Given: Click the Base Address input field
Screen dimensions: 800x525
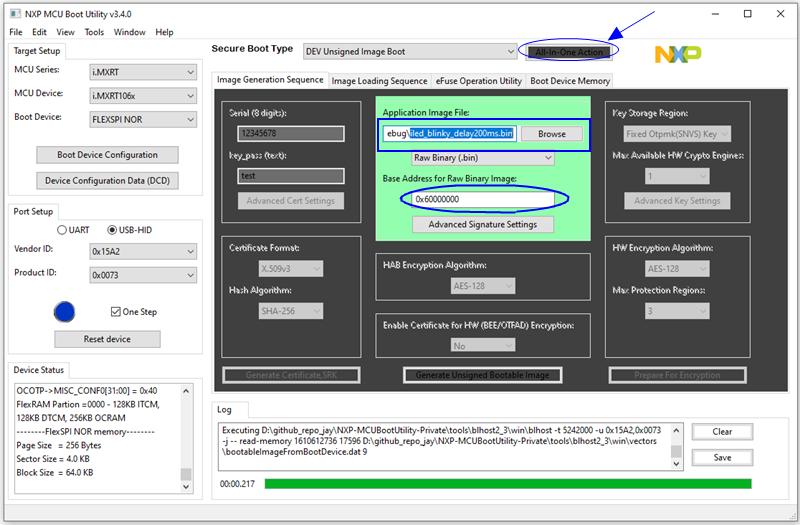Looking at the screenshot, I should coord(483,199).
